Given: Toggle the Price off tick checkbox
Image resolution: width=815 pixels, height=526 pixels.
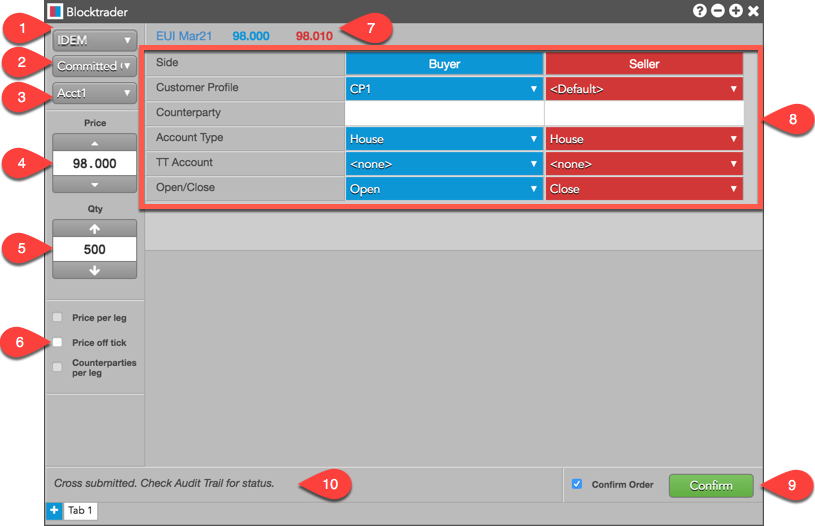Looking at the screenshot, I should 57,343.
